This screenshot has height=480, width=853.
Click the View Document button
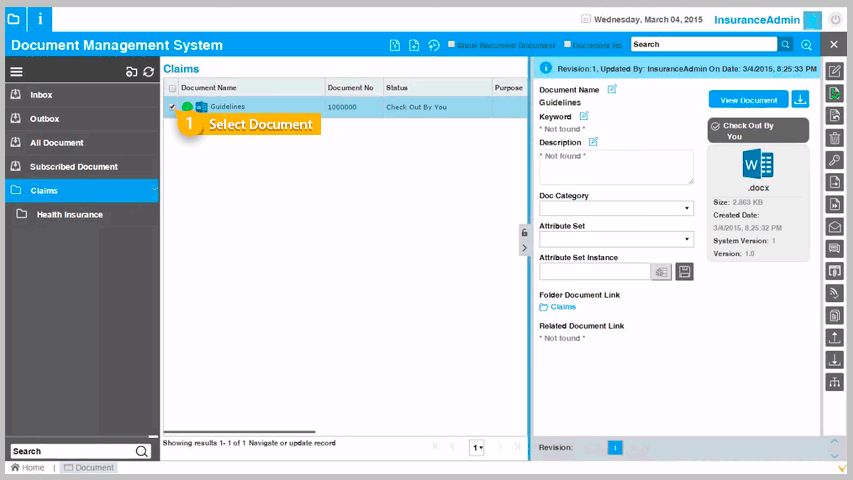pos(749,100)
